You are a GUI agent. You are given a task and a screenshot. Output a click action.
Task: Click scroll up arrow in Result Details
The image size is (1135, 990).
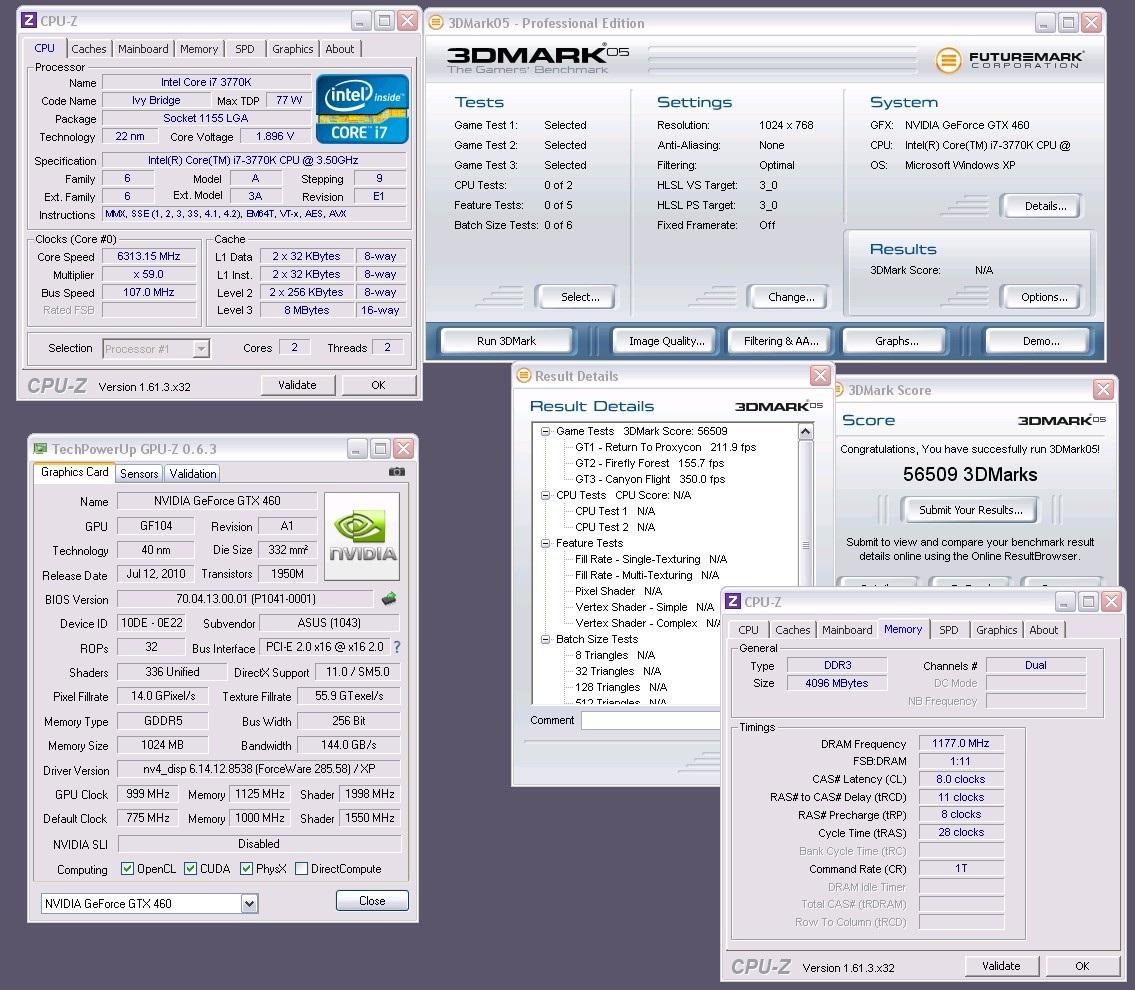pyautogui.click(x=806, y=431)
